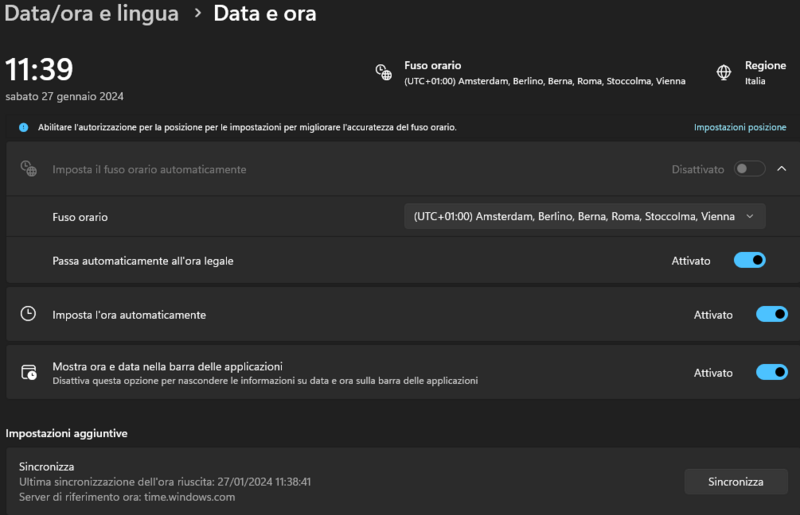
Task: Collapse the automatic time zone section chevron
Action: [x=782, y=169]
